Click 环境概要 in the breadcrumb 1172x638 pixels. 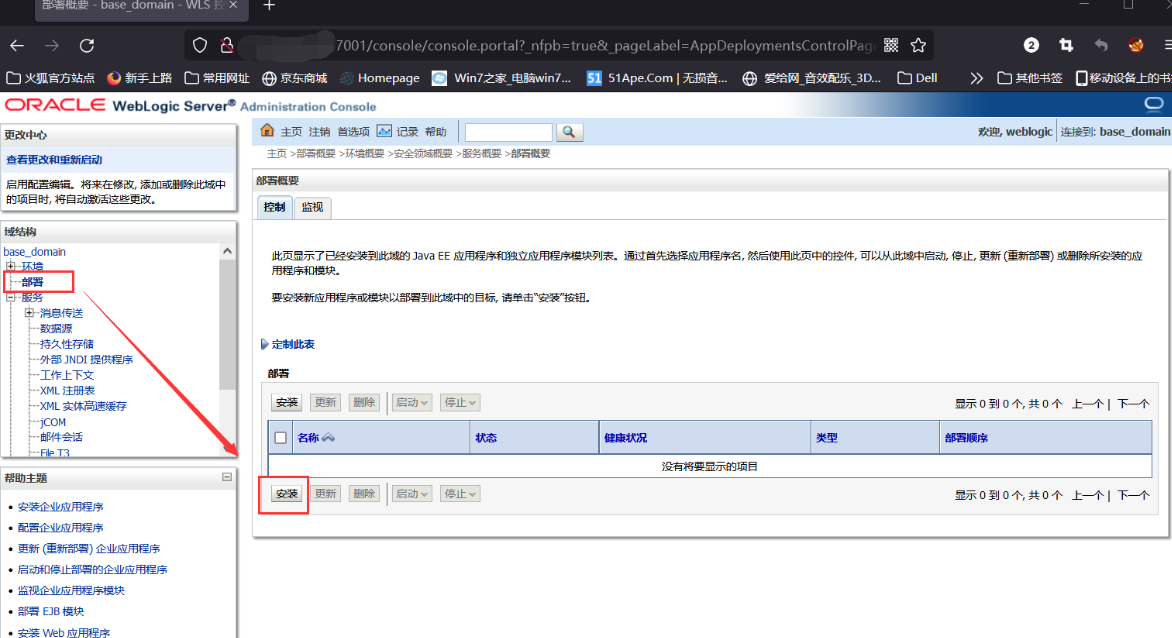tap(365, 153)
